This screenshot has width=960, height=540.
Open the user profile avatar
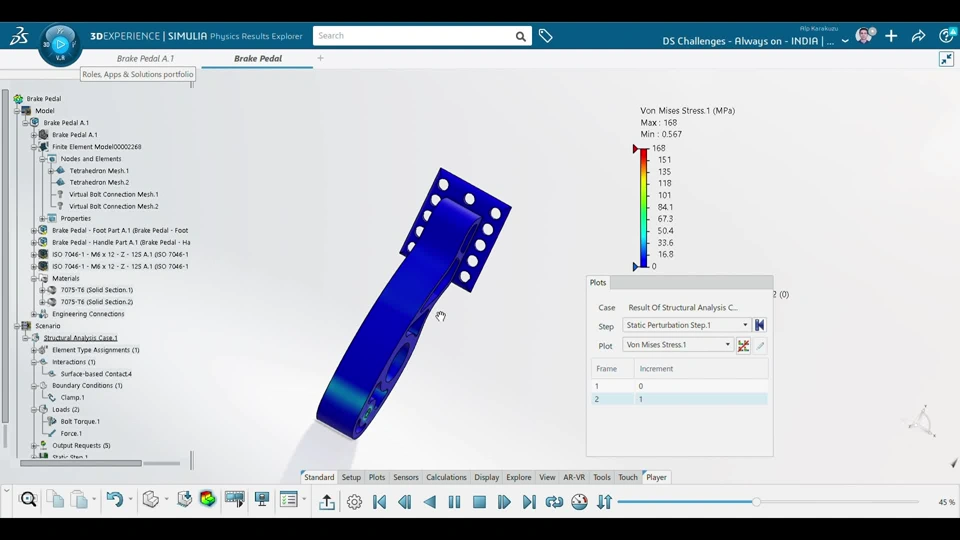pos(865,36)
